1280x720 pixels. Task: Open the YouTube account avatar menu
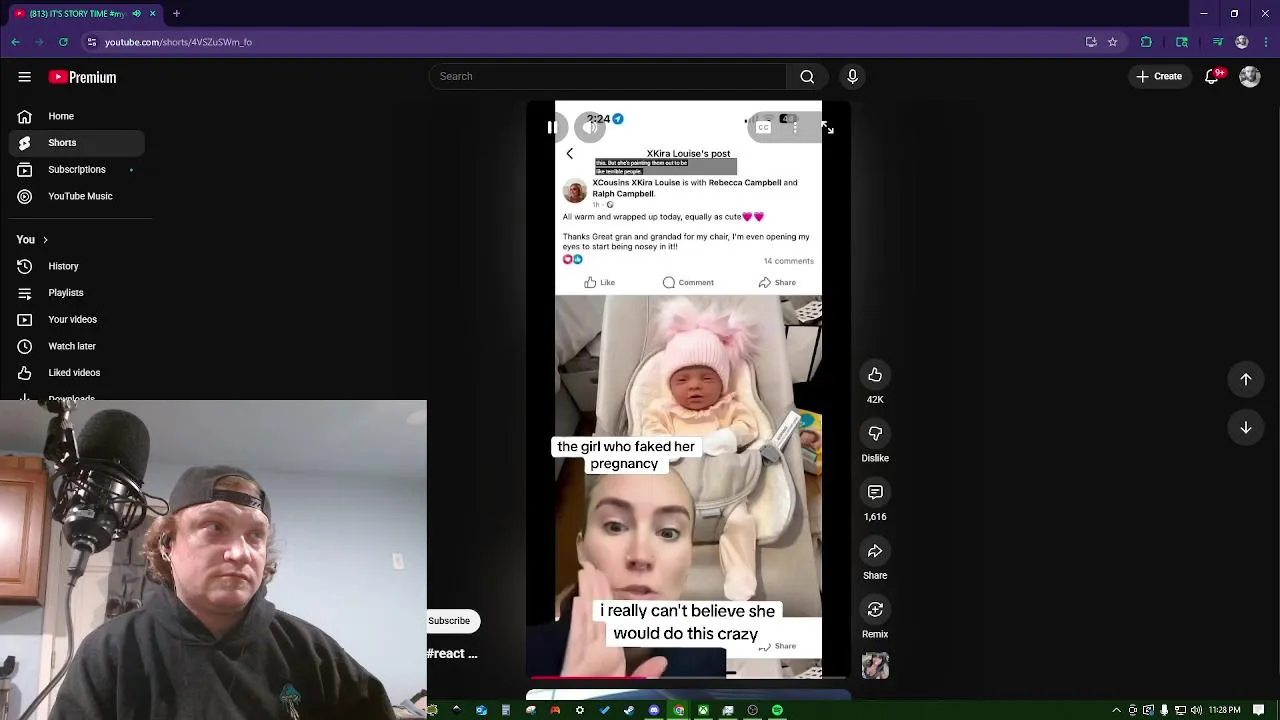1250,76
